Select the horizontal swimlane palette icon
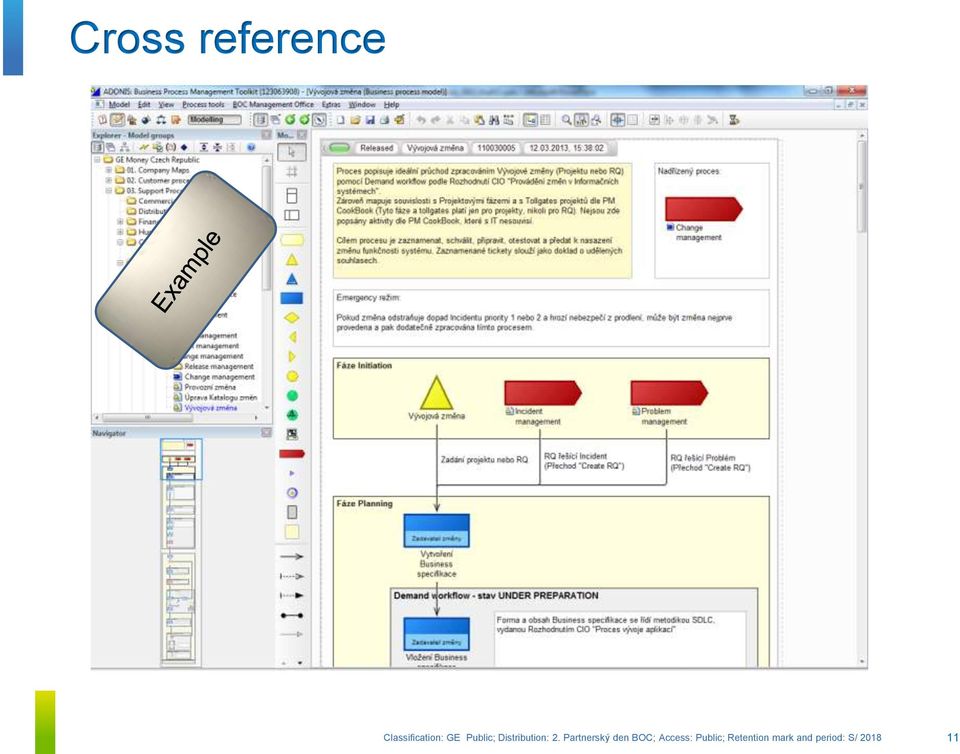 (292, 215)
